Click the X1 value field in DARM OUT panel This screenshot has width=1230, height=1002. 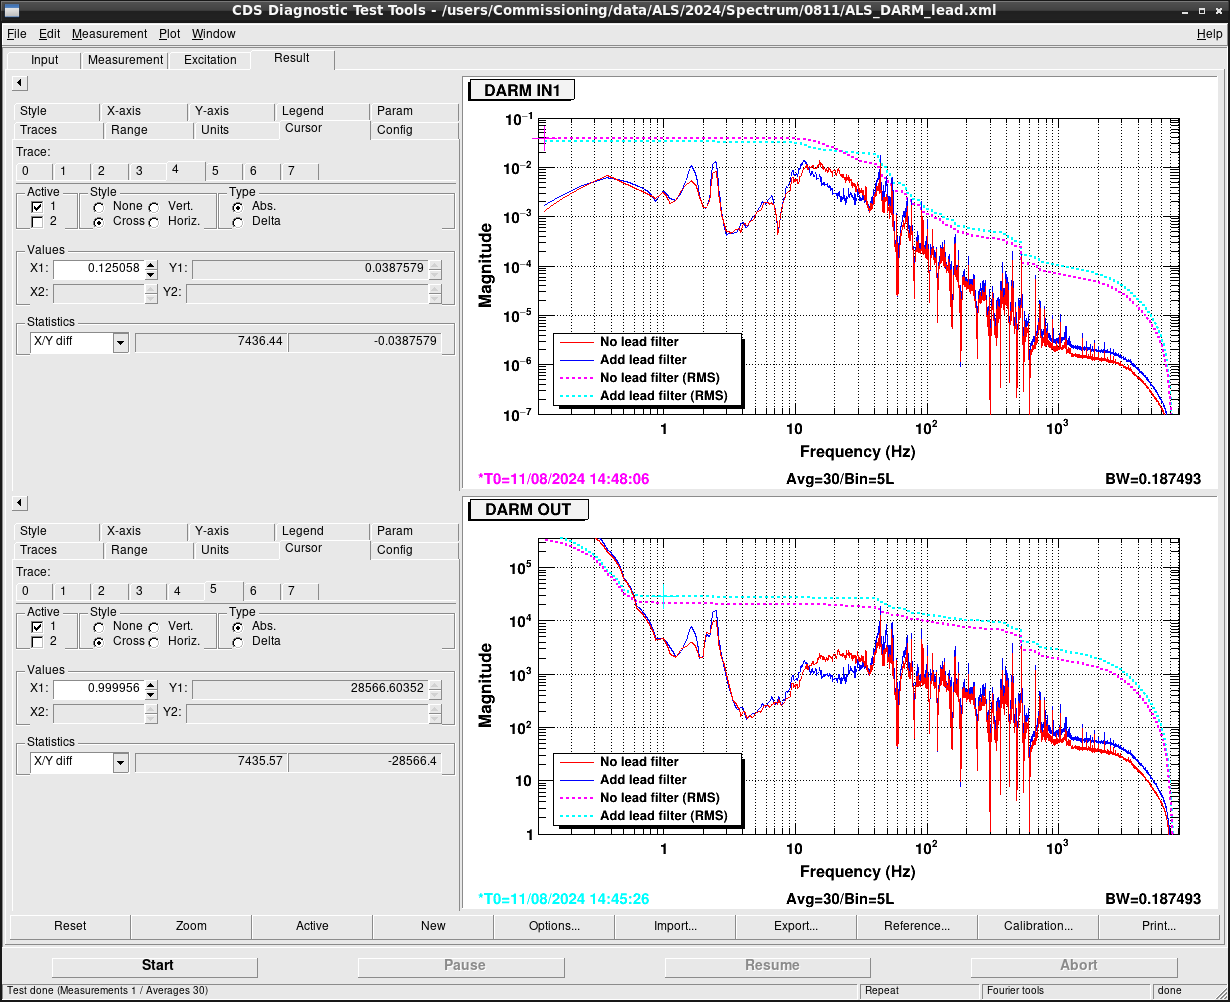[98, 689]
